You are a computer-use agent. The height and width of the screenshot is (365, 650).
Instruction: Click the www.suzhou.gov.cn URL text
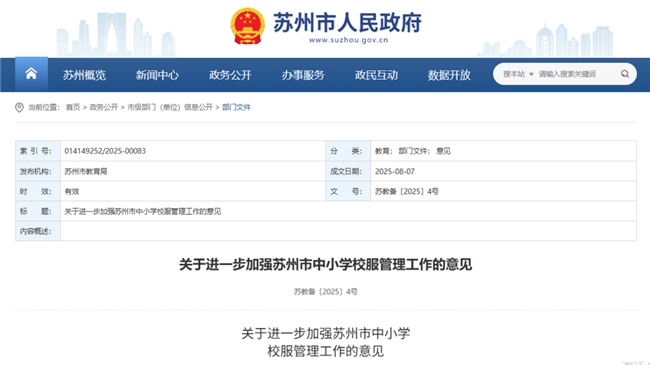pyautogui.click(x=348, y=40)
